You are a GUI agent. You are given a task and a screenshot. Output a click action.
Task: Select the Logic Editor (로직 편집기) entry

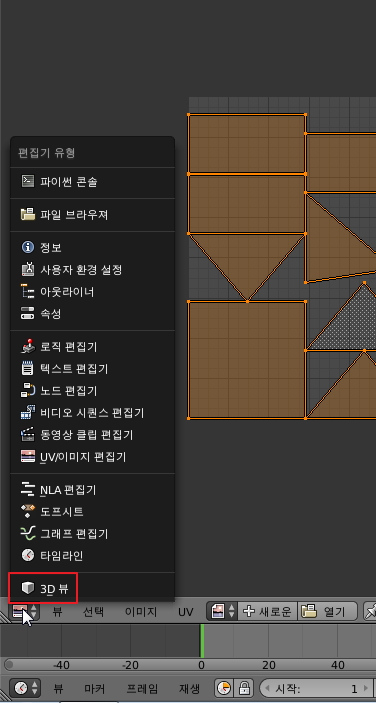pyautogui.click(x=92, y=347)
